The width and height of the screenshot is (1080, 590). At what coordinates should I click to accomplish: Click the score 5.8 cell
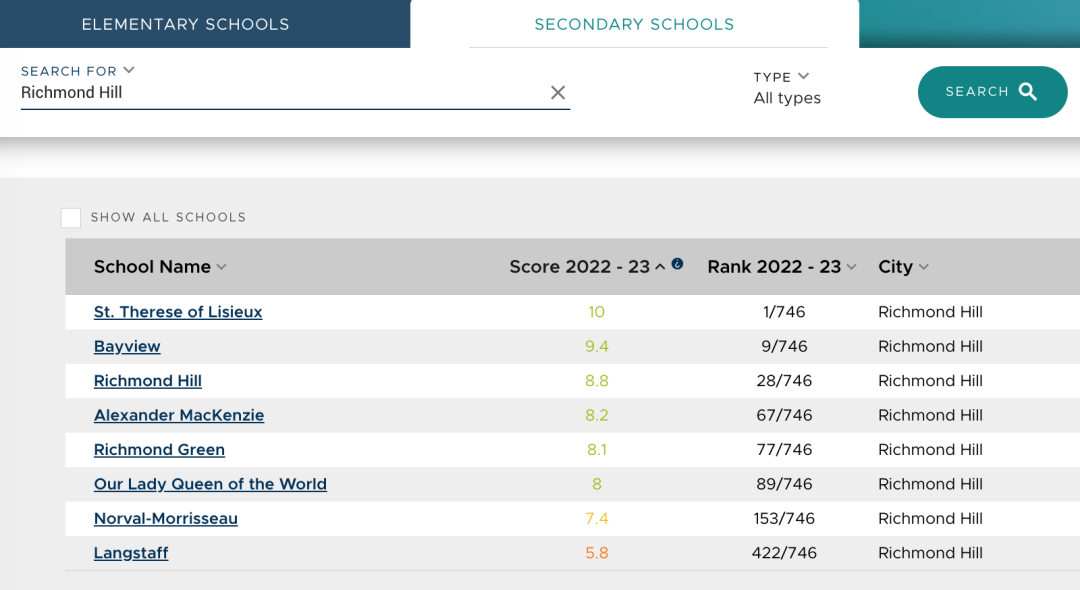point(596,553)
